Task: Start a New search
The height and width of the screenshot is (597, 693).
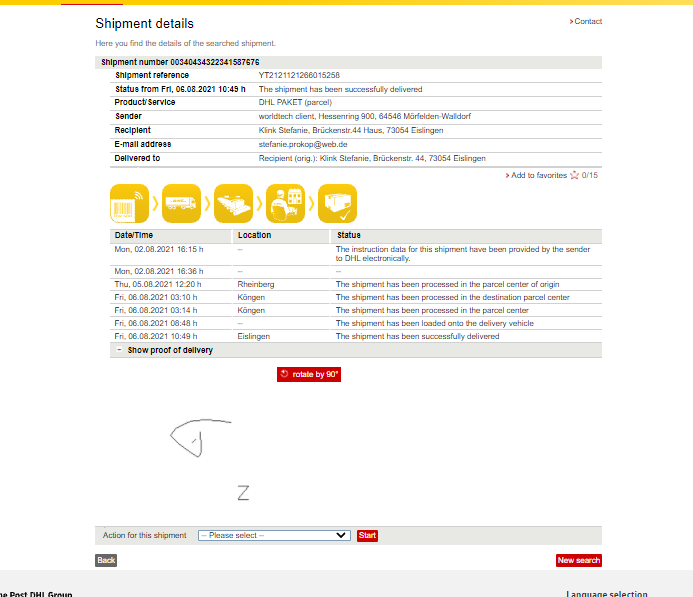Action: tap(578, 560)
